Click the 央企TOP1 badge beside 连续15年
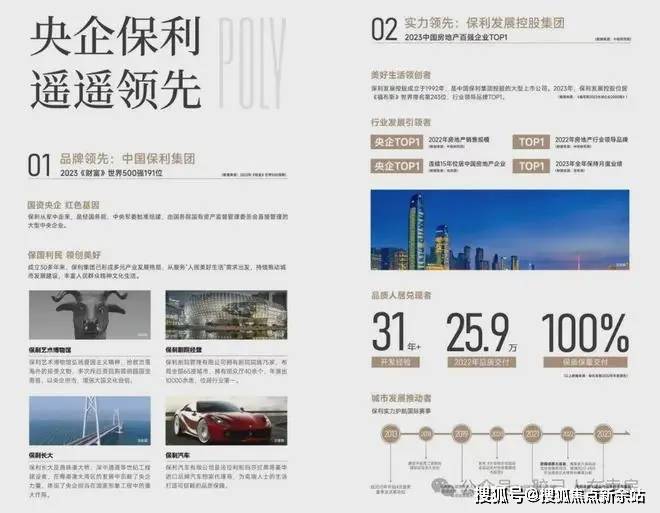 tap(397, 166)
